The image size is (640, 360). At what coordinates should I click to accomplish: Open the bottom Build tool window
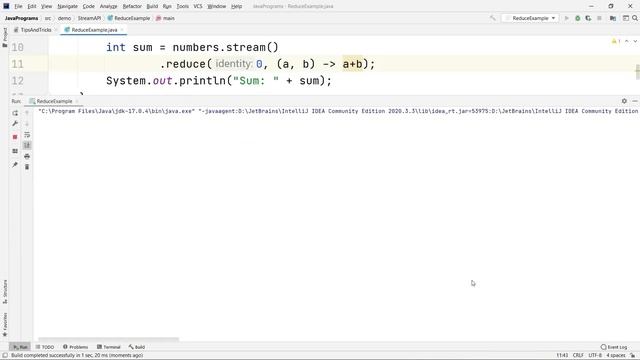point(137,347)
